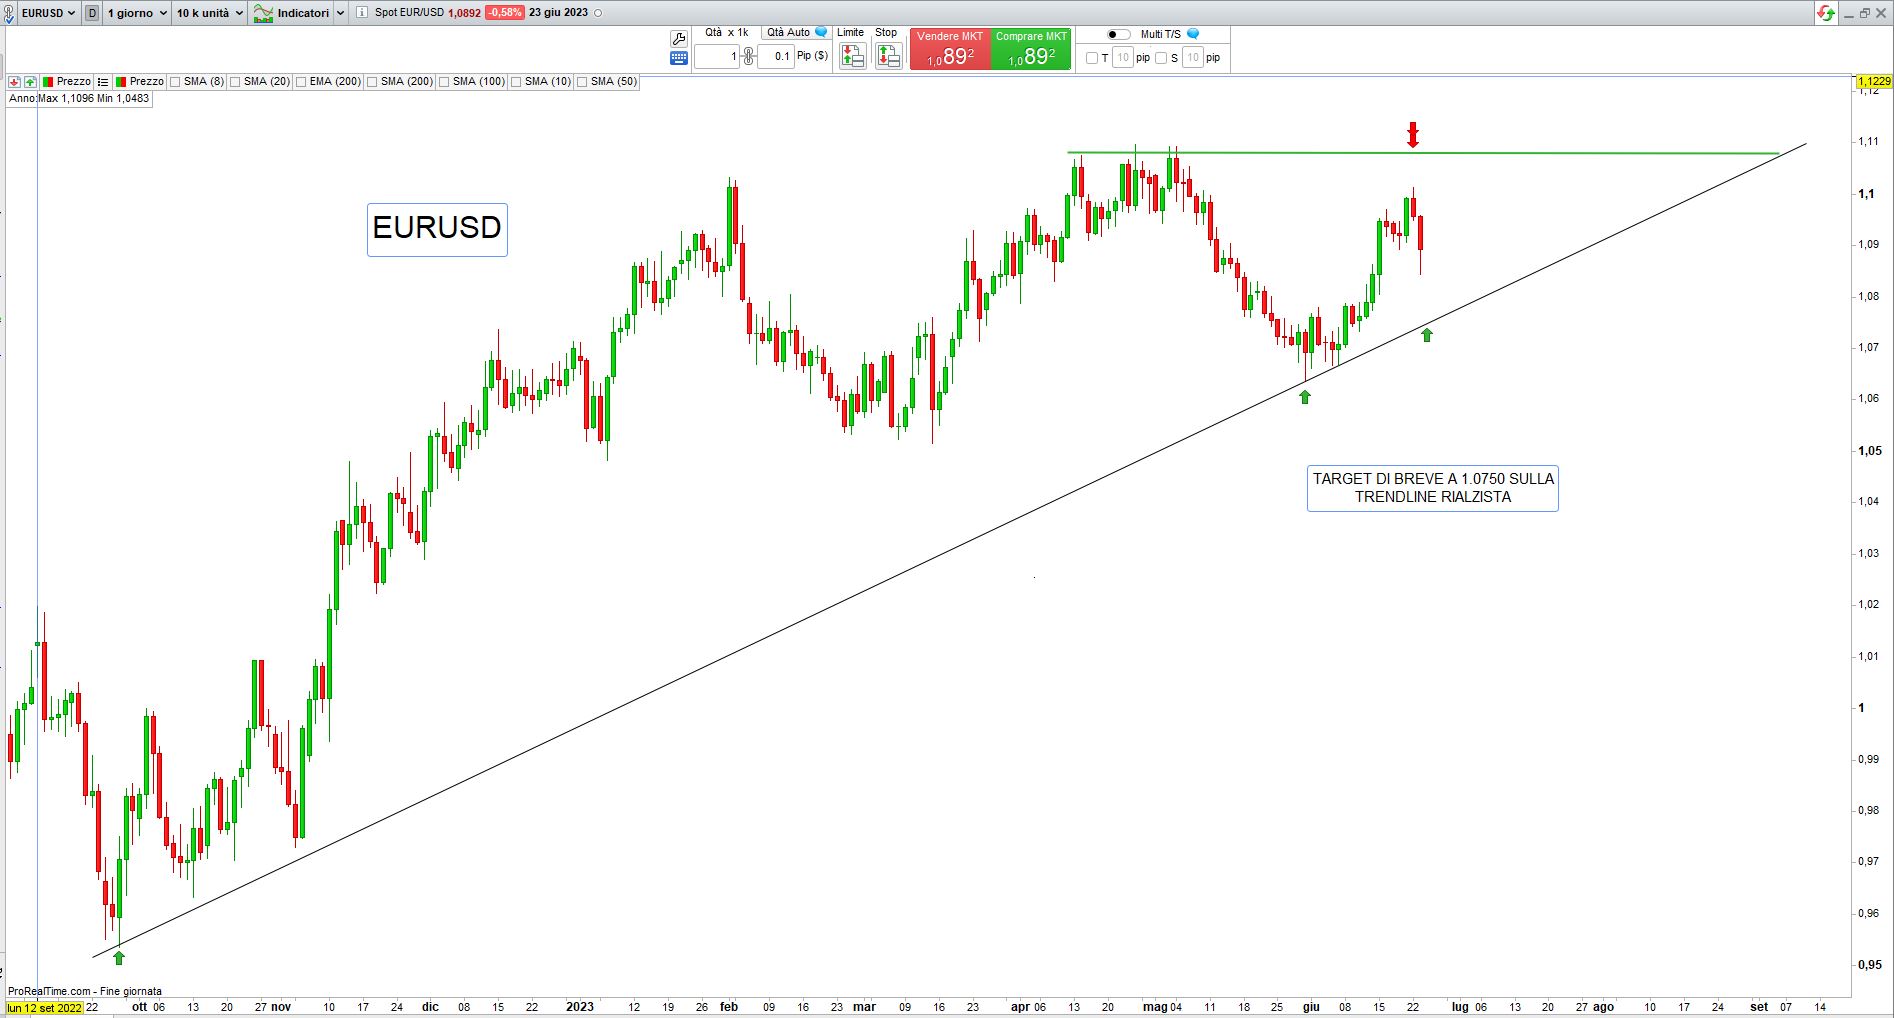Open the 1 giorno timeframe dropdown
Viewport: 1894px width, 1018px height.
coord(137,13)
